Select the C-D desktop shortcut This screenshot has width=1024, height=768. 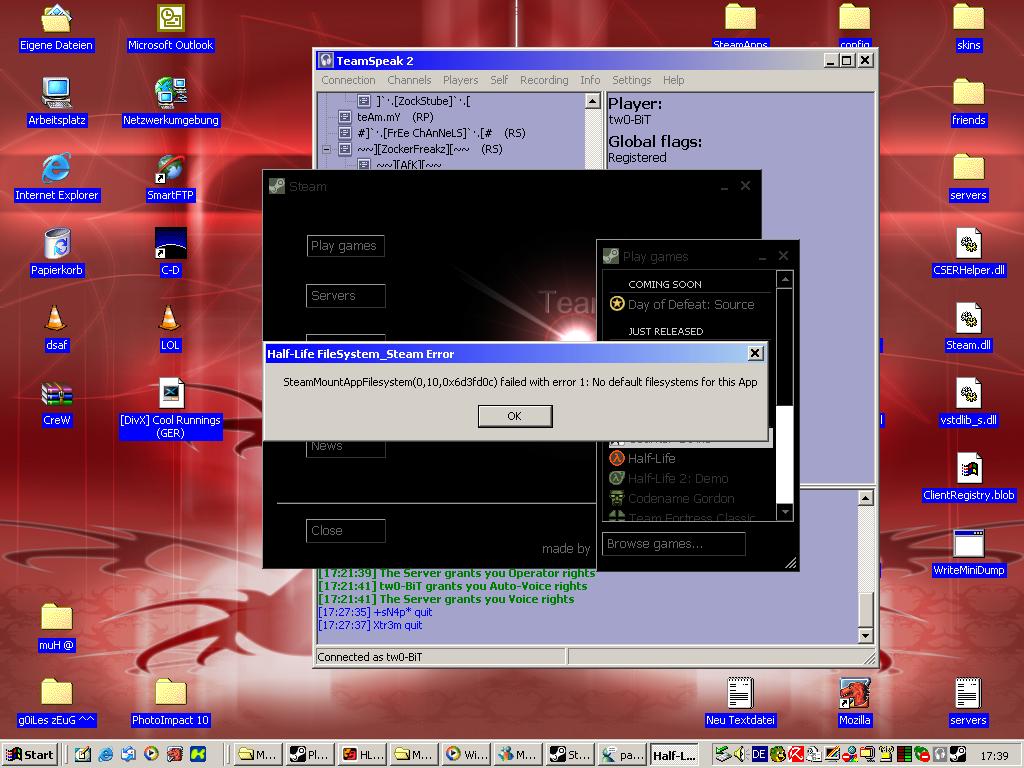pos(170,253)
